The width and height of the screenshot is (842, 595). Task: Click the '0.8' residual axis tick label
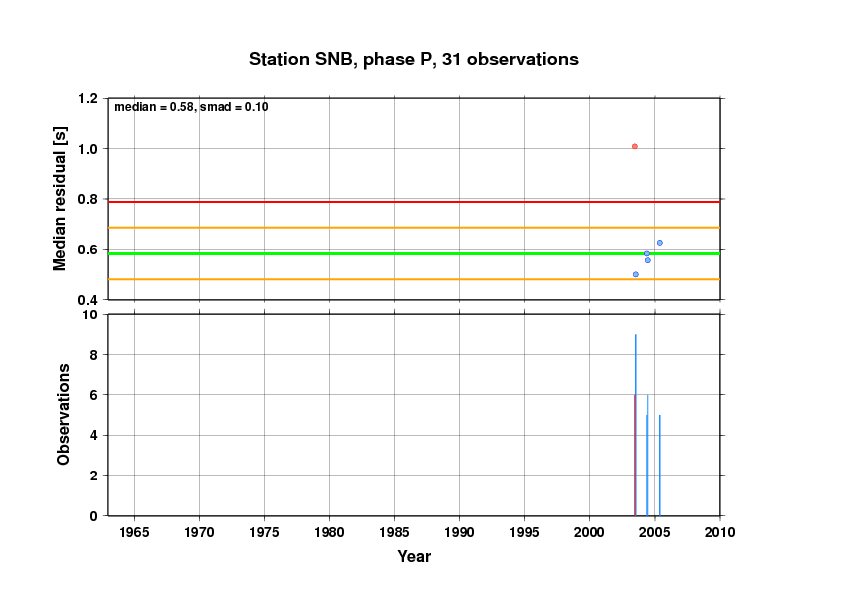tap(88, 199)
